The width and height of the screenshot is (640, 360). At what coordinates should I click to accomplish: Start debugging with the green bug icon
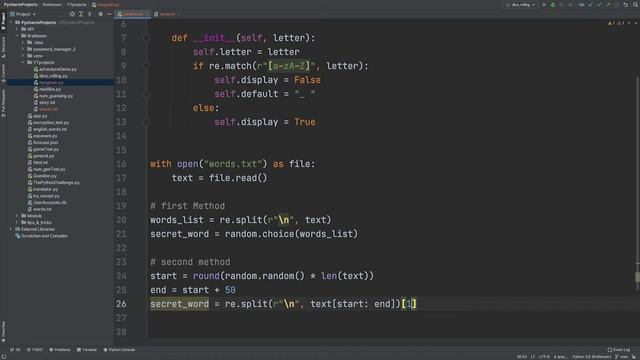[x=553, y=5]
